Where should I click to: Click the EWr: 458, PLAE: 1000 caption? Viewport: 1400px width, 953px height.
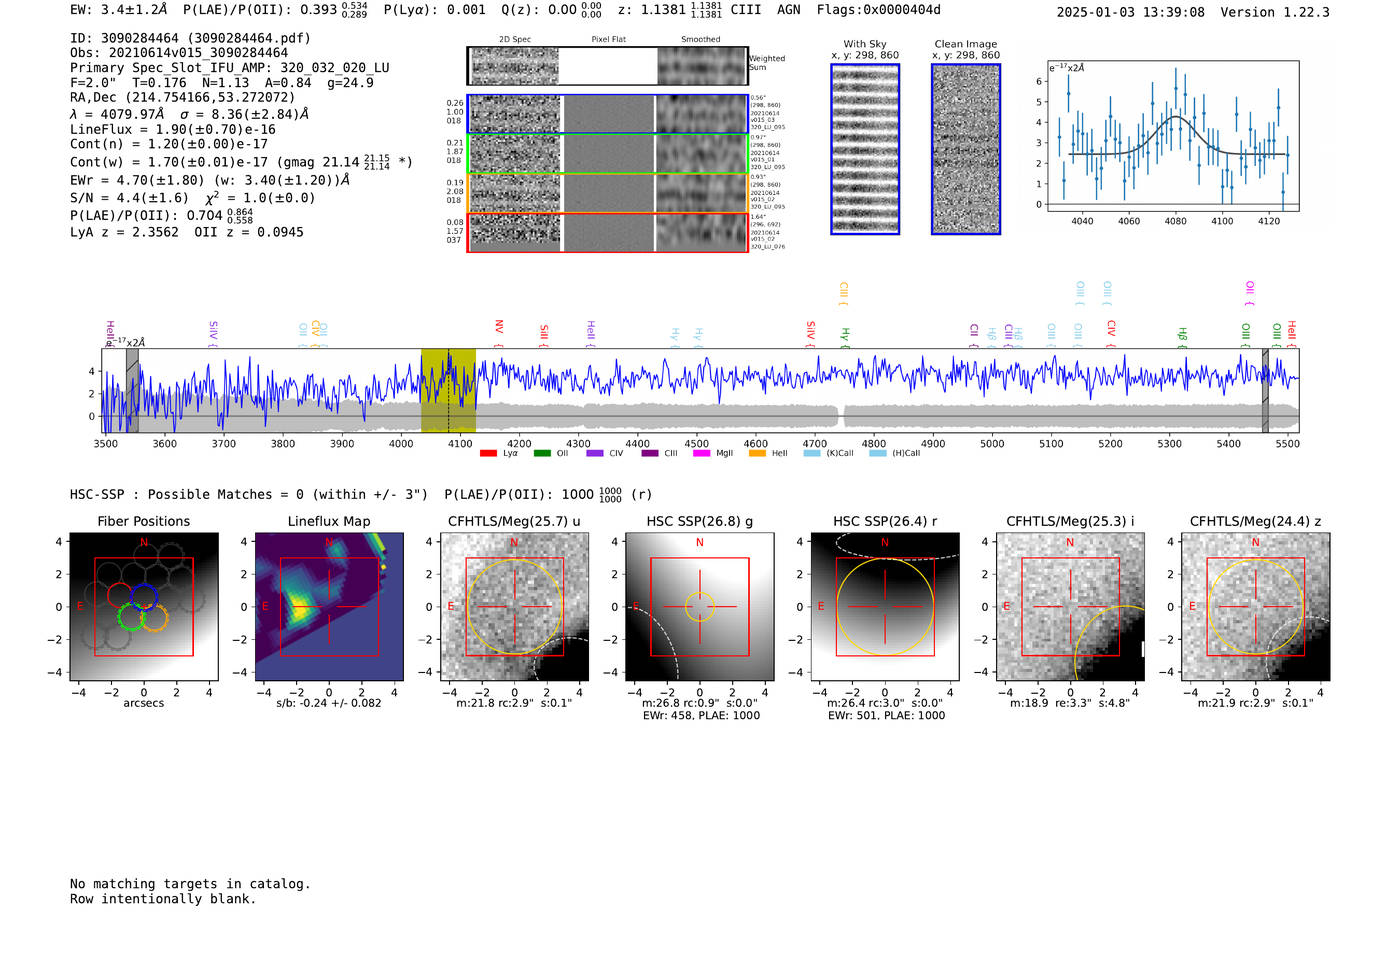coord(700,715)
